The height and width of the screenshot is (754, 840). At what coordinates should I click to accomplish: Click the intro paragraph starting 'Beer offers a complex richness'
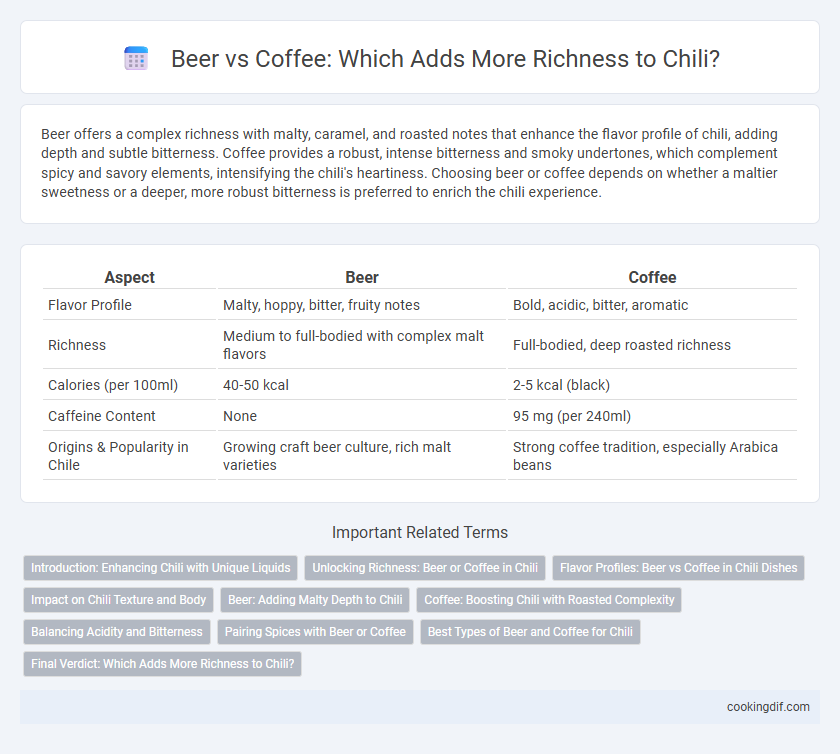click(x=409, y=163)
